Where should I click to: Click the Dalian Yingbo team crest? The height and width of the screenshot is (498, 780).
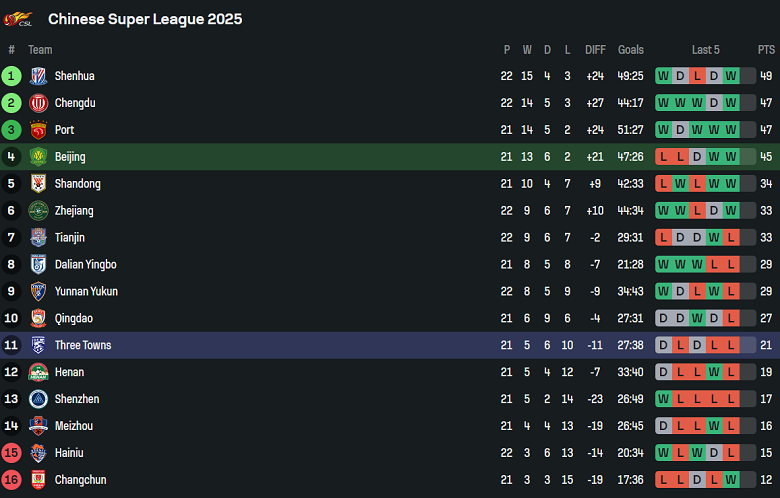(38, 265)
